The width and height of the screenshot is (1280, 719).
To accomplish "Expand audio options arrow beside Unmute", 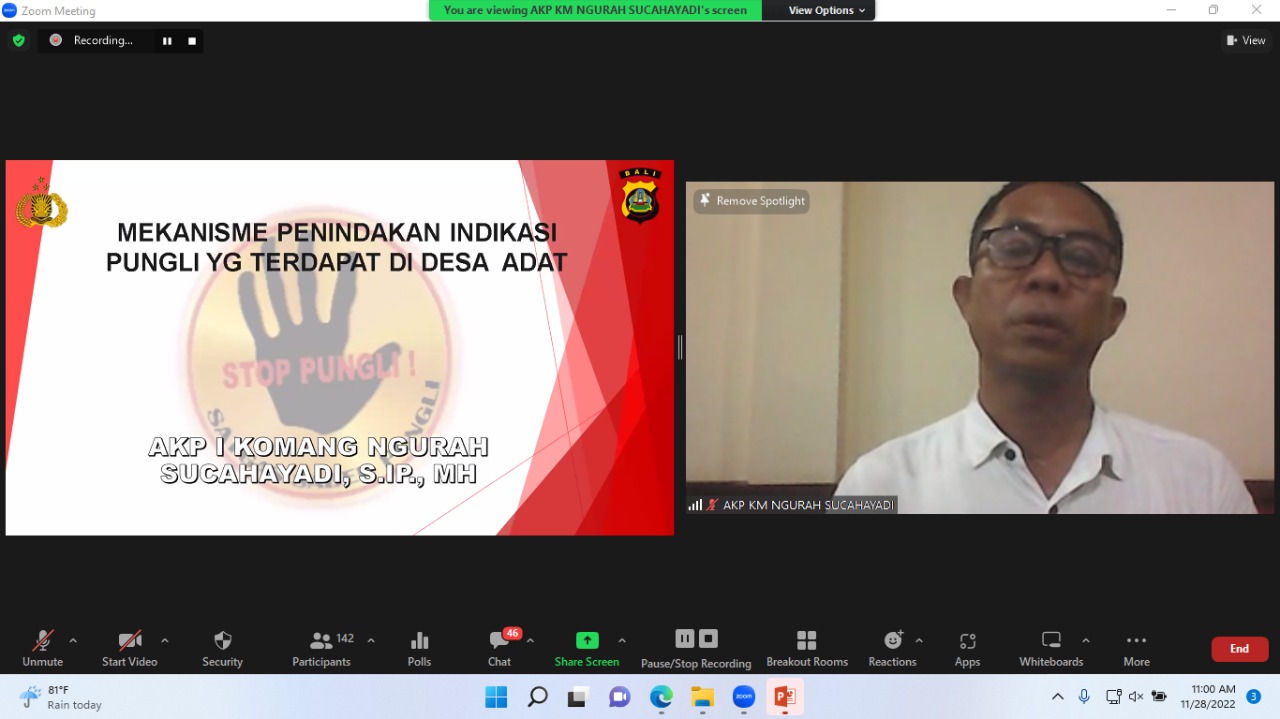I will (x=73, y=641).
